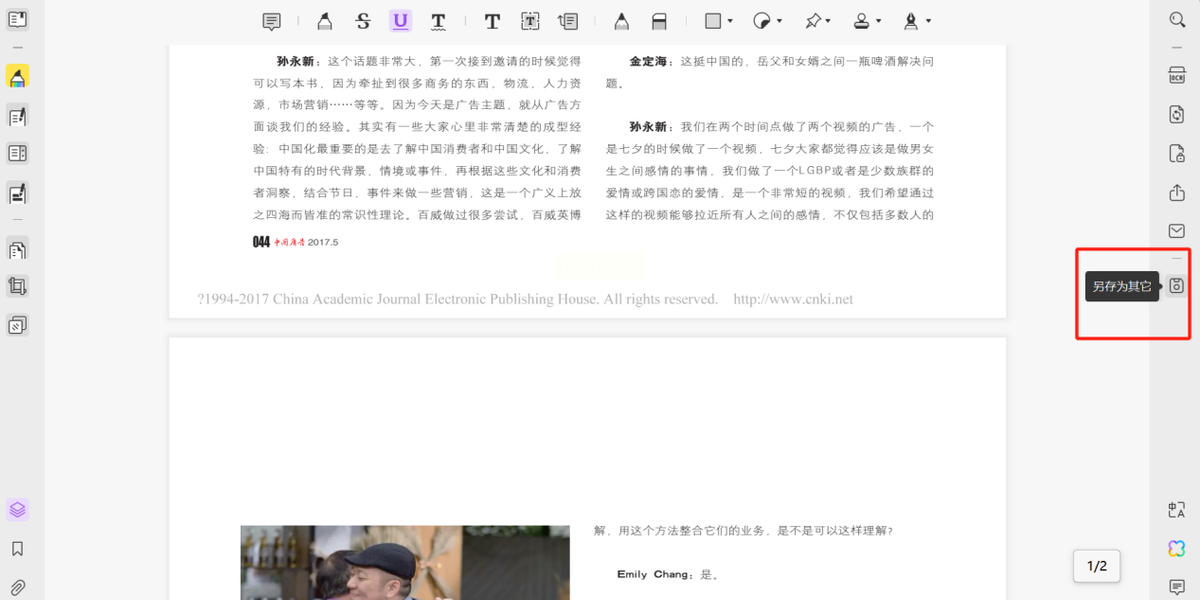Viewport: 1200px width, 600px height.
Task: Add a sticky note comment
Action: click(271, 21)
